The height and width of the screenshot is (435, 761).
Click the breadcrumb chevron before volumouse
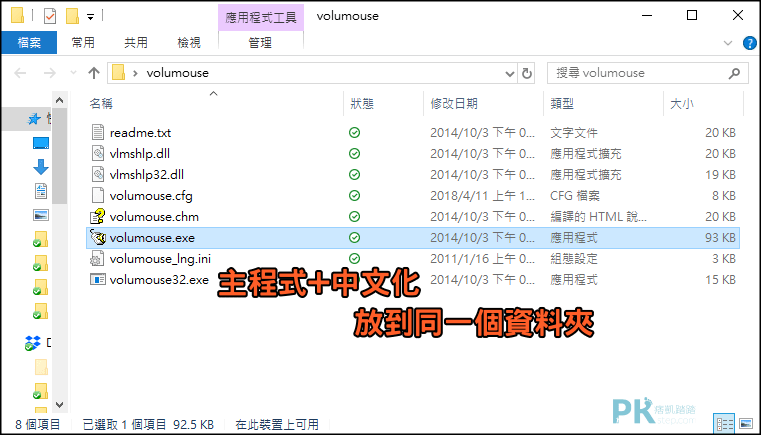click(135, 73)
